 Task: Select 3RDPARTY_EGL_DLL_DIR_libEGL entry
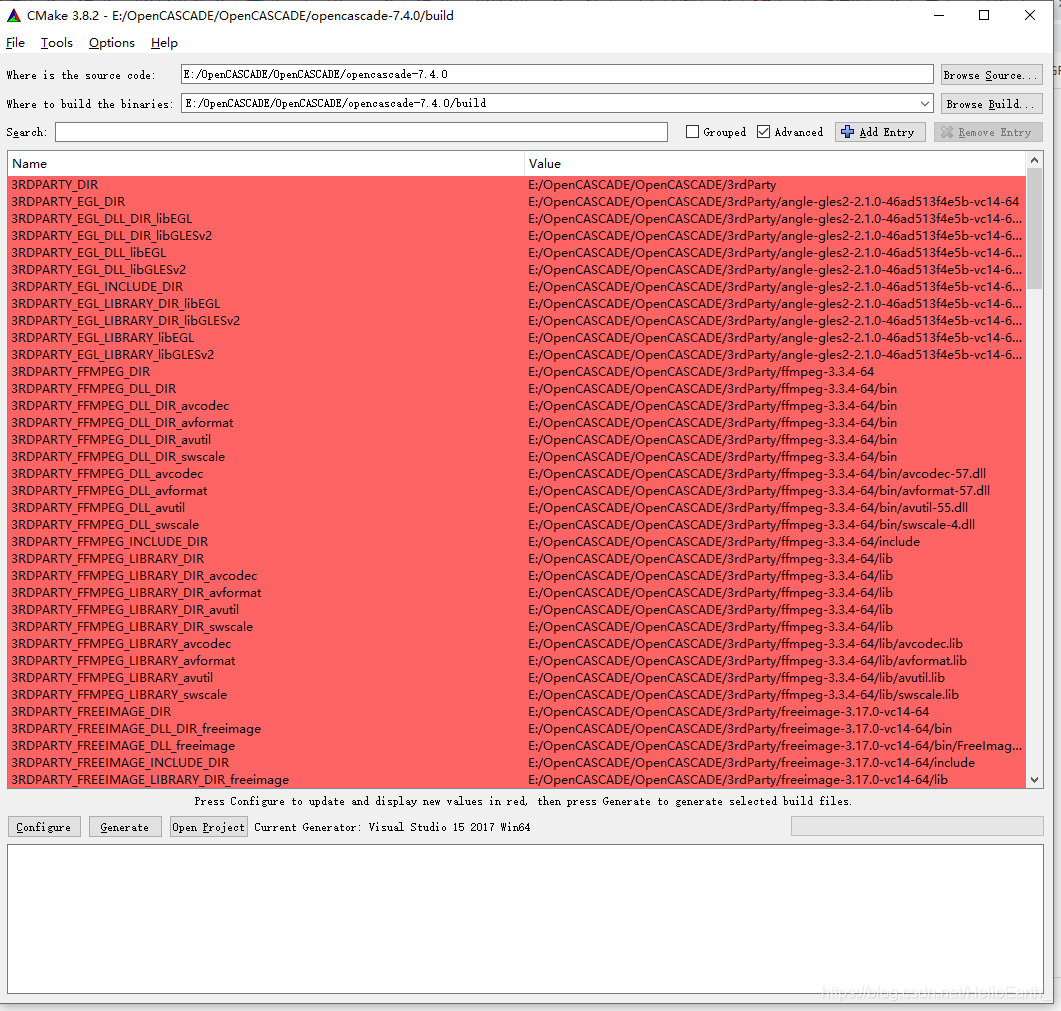click(101, 219)
